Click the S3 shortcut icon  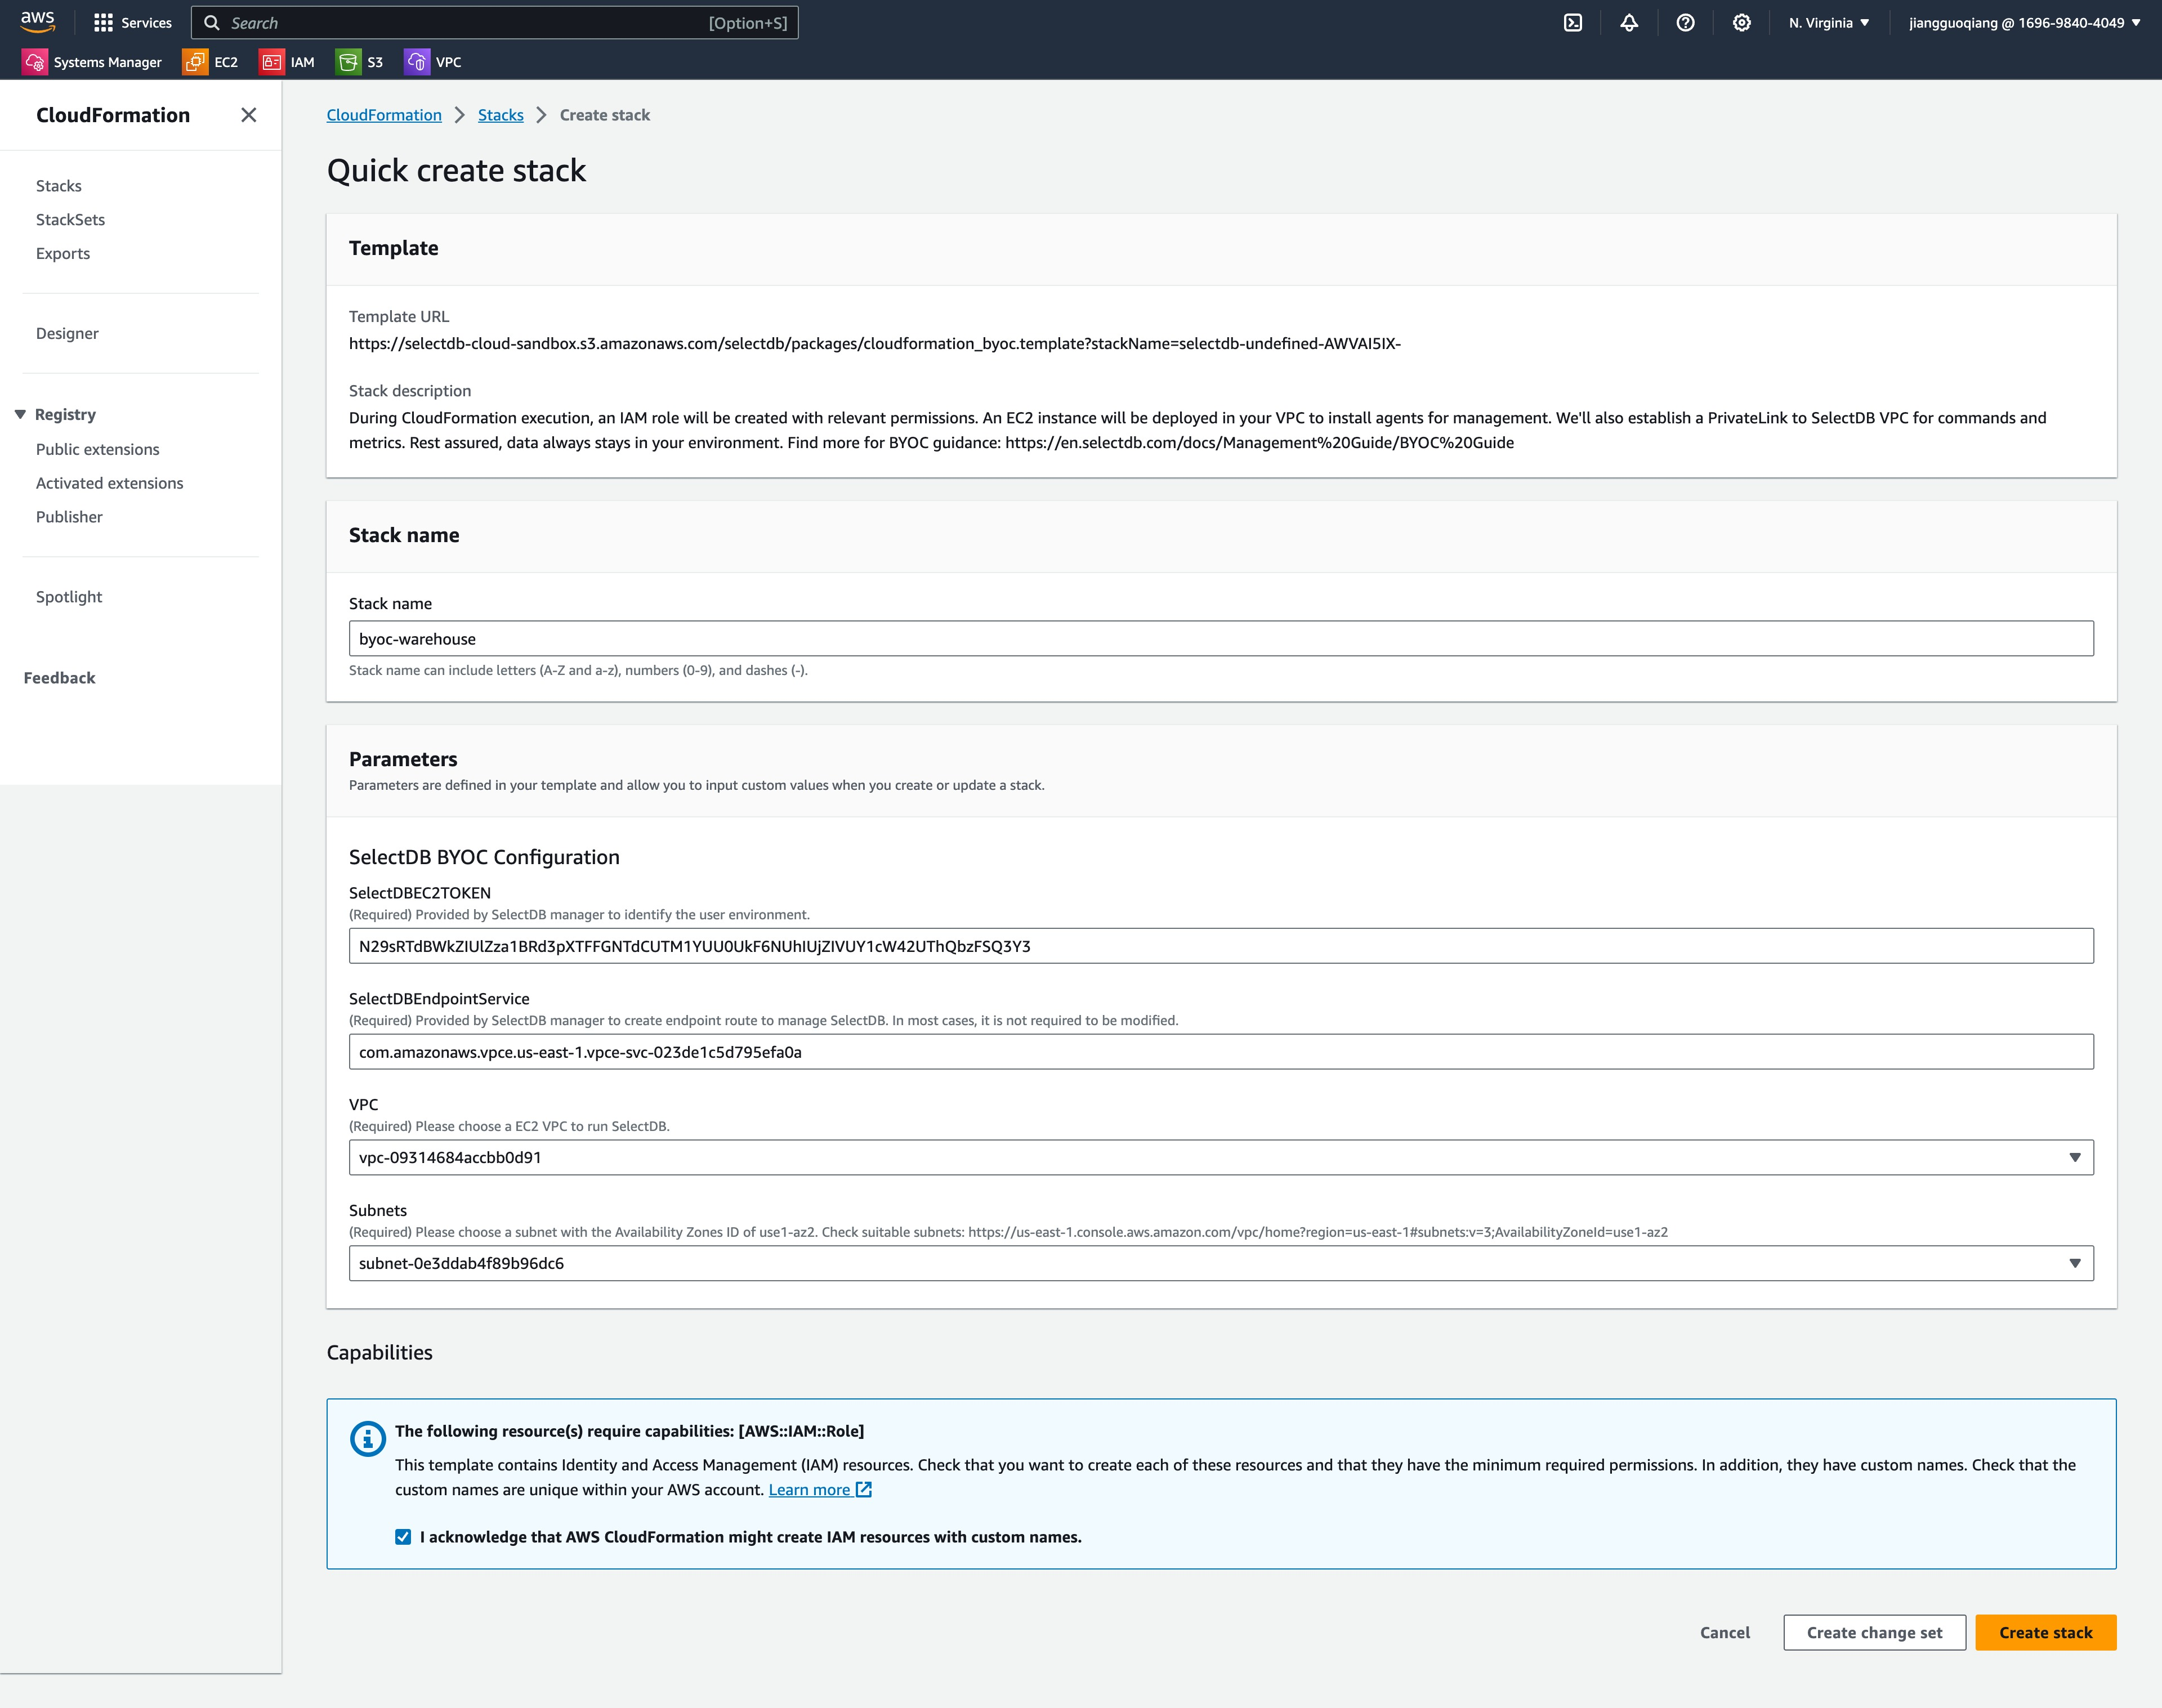348,62
